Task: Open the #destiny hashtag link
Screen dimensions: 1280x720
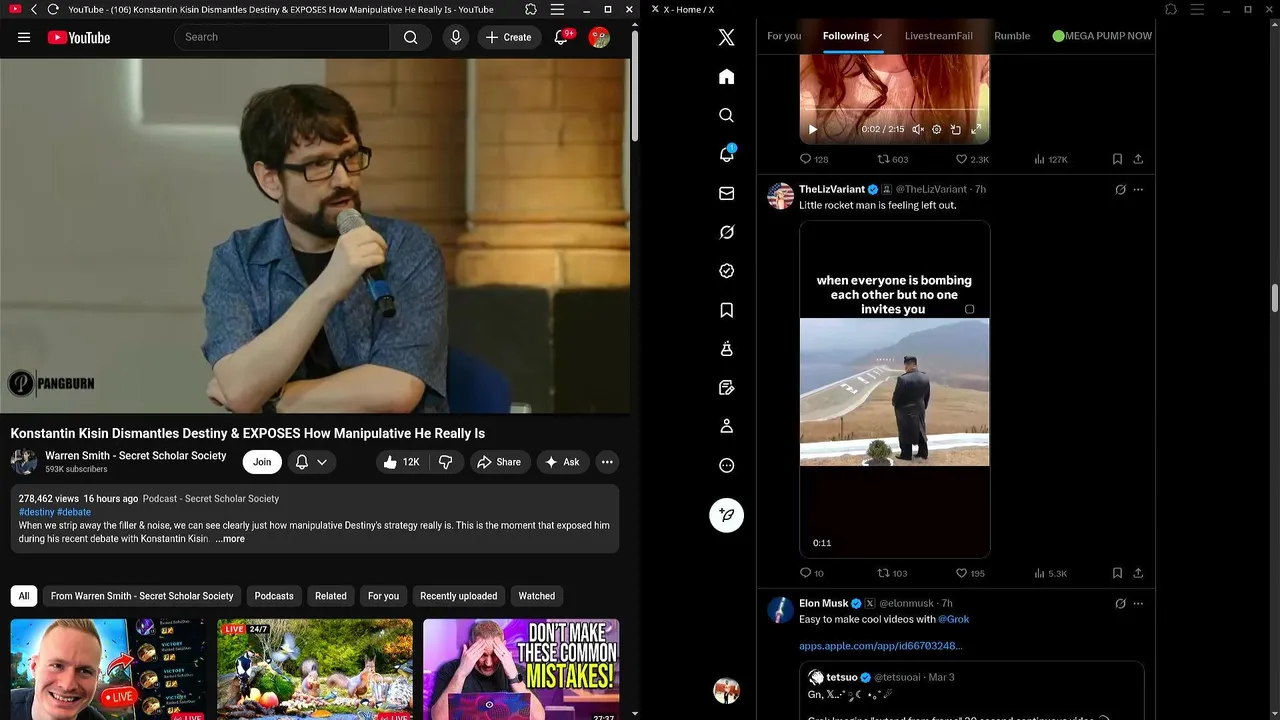Action: pyautogui.click(x=36, y=512)
